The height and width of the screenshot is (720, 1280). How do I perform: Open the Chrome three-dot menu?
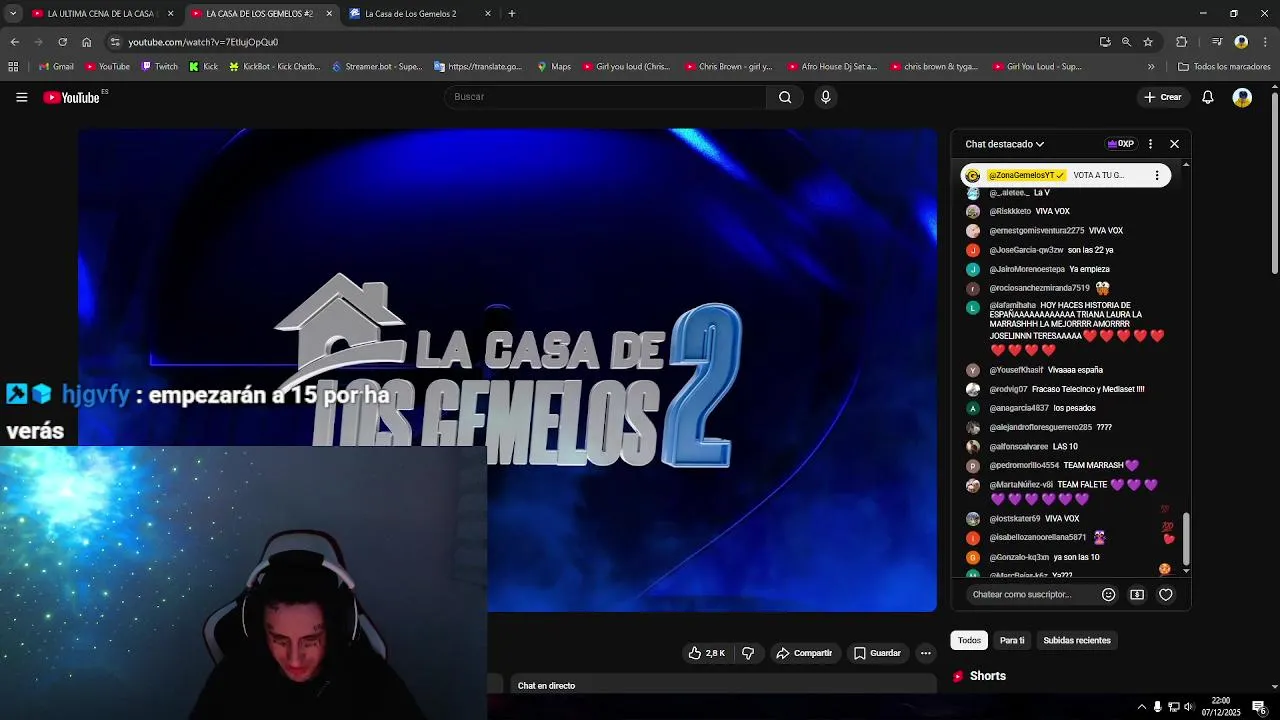[1266, 42]
